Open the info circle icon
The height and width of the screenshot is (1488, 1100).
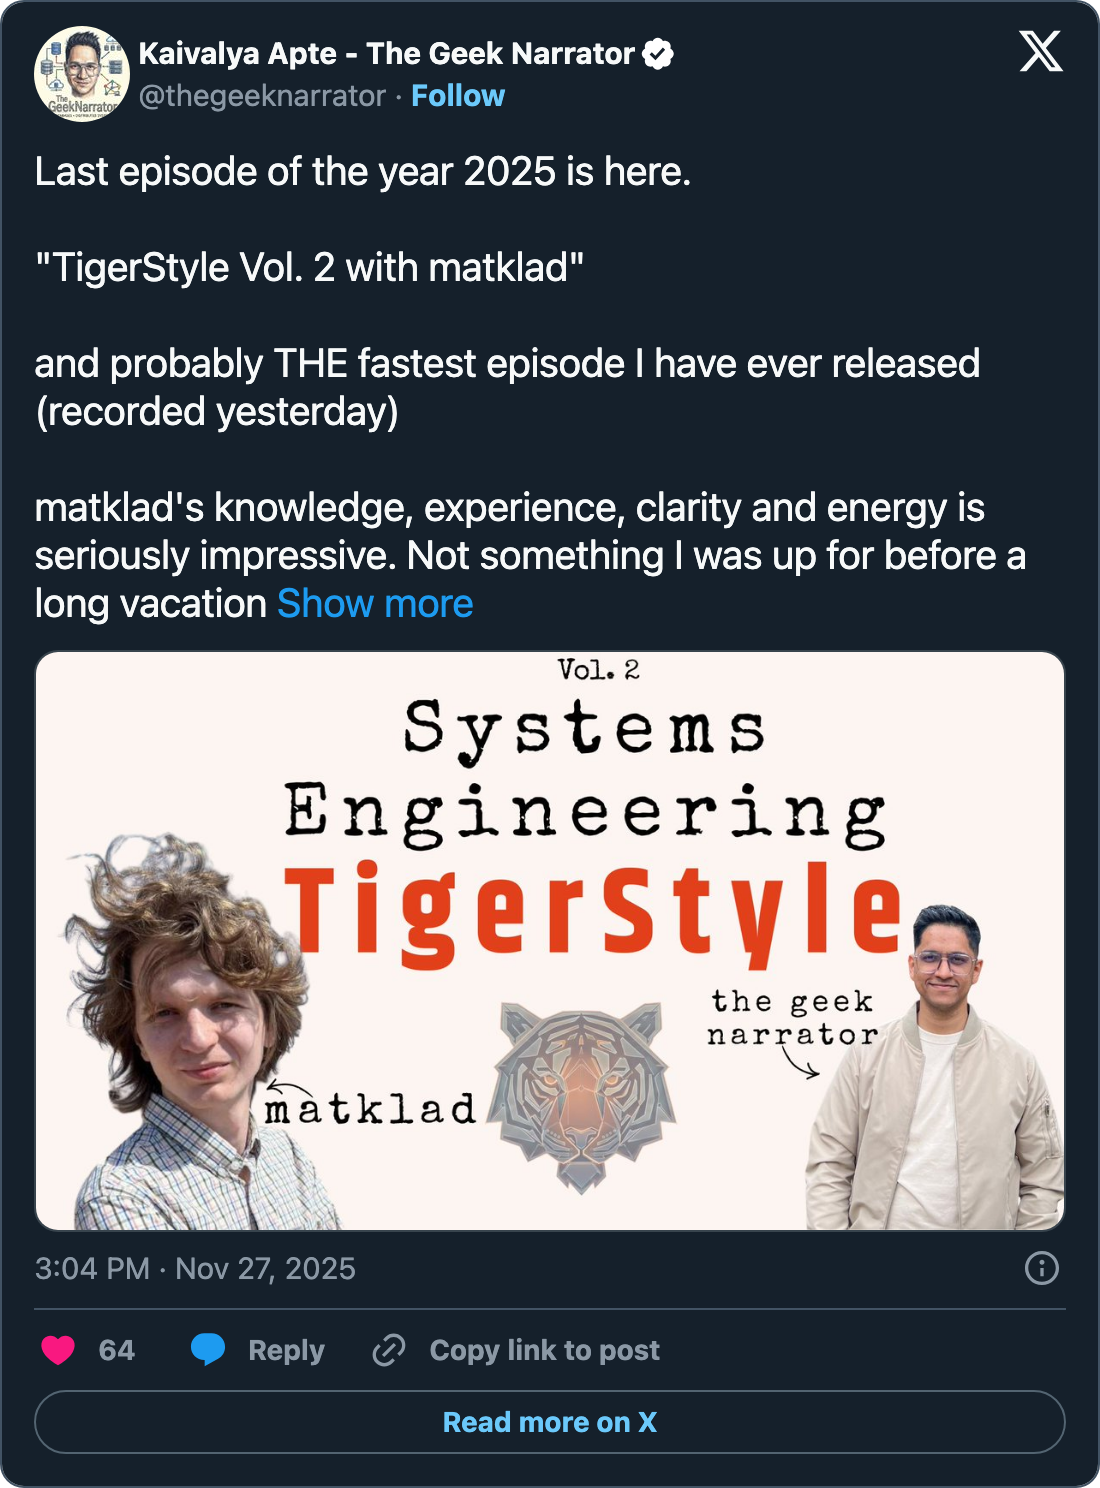pos(1042,1268)
